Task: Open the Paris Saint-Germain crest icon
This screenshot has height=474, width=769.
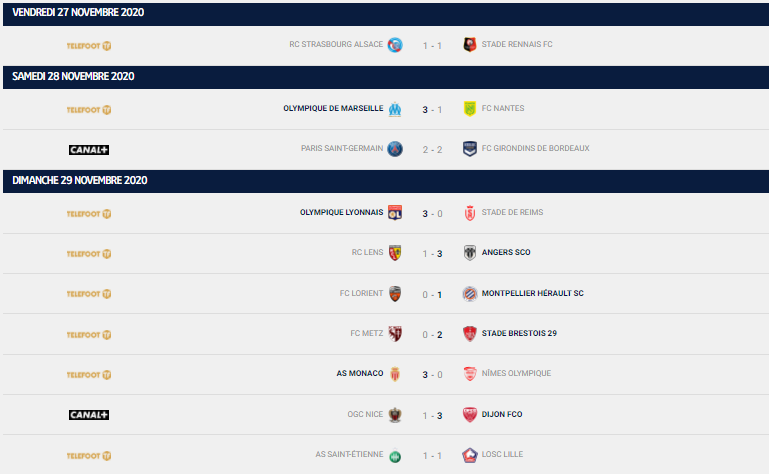Action: click(x=395, y=149)
